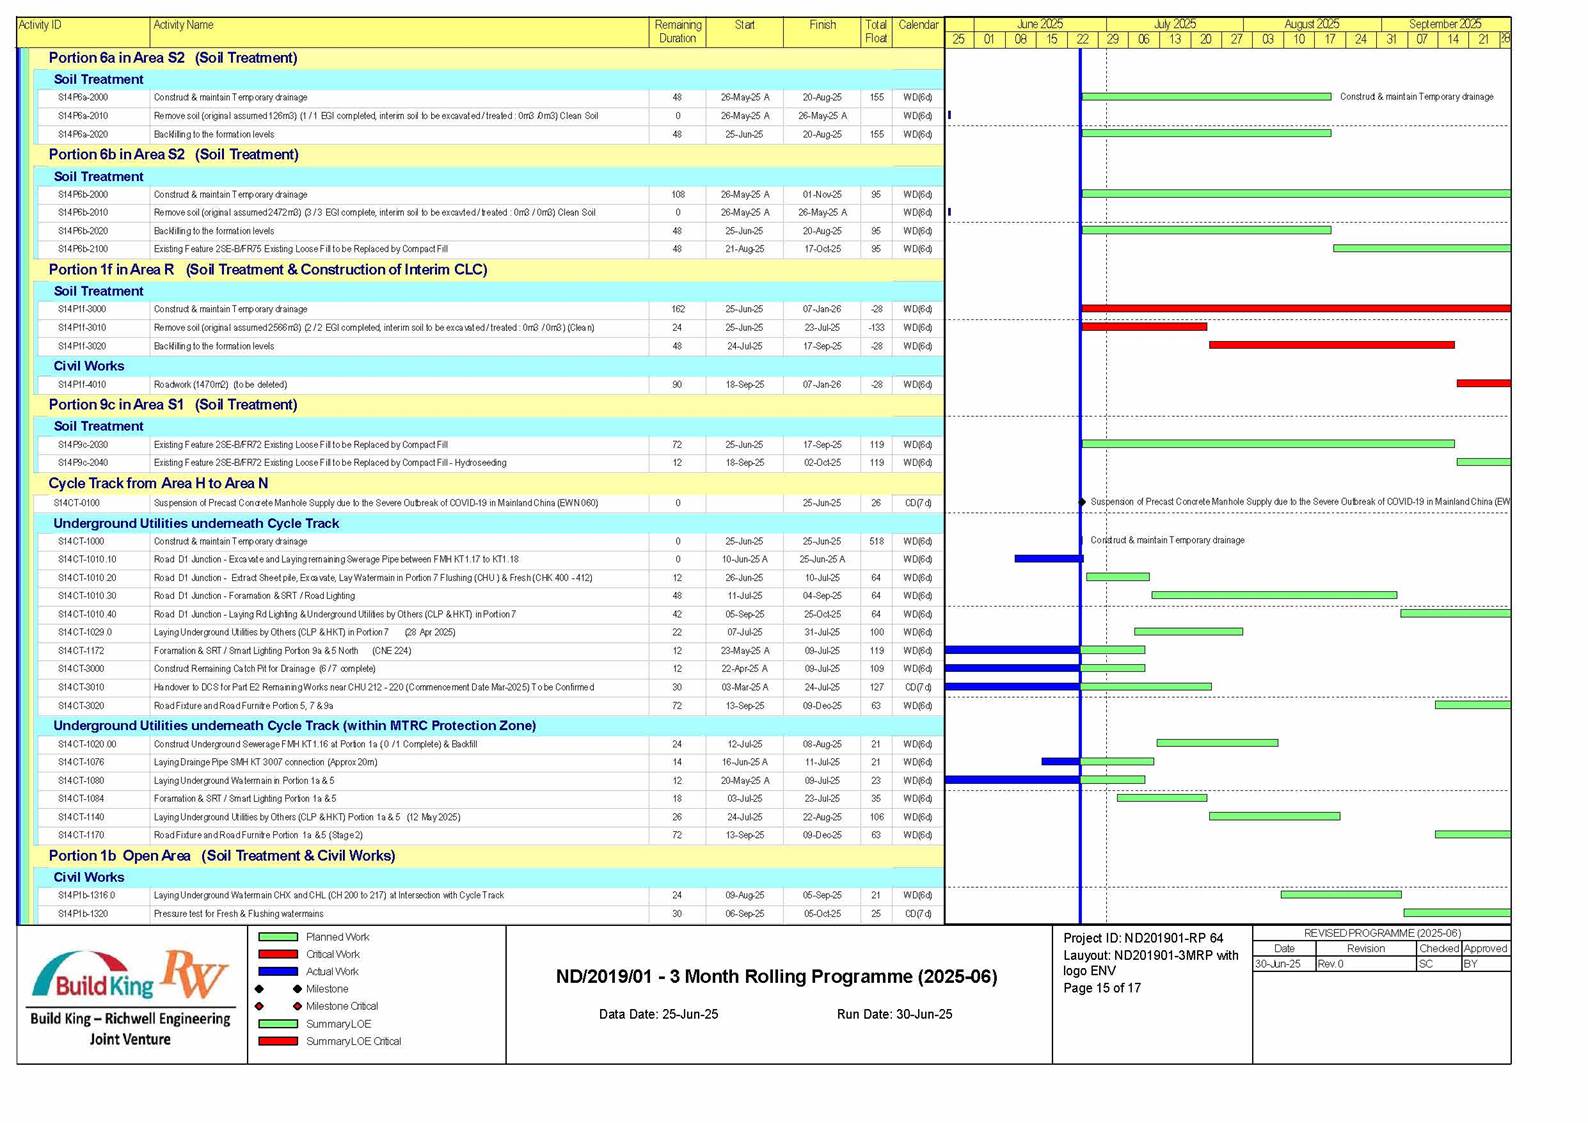Click the Calendar column header
The height and width of the screenshot is (1123, 1588).
tap(918, 32)
